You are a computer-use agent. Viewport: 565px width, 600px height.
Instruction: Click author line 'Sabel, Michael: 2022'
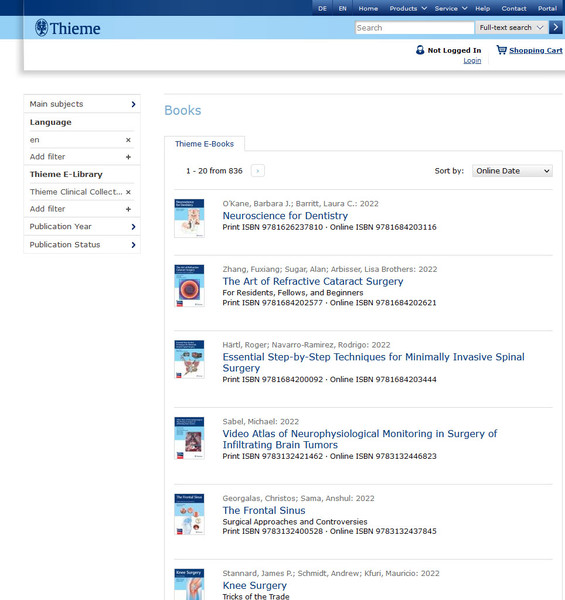click(x=261, y=421)
